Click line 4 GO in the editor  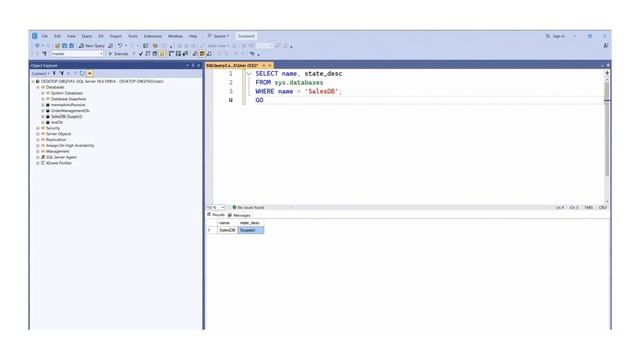click(x=260, y=100)
